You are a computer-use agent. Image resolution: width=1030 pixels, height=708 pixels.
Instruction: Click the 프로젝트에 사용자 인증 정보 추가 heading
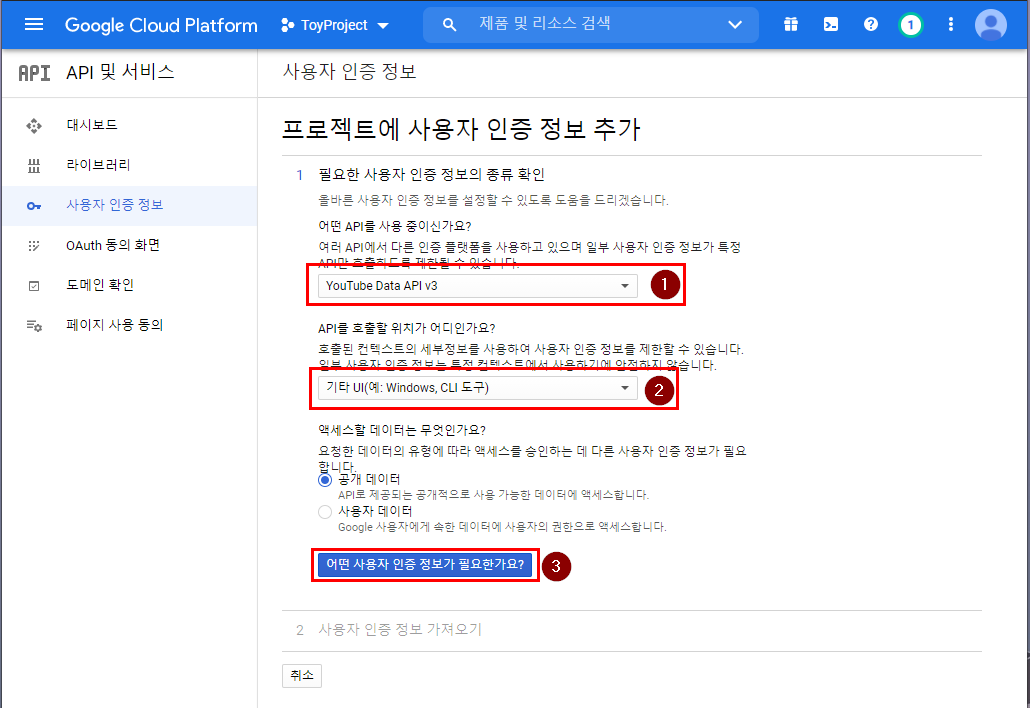pos(460,129)
